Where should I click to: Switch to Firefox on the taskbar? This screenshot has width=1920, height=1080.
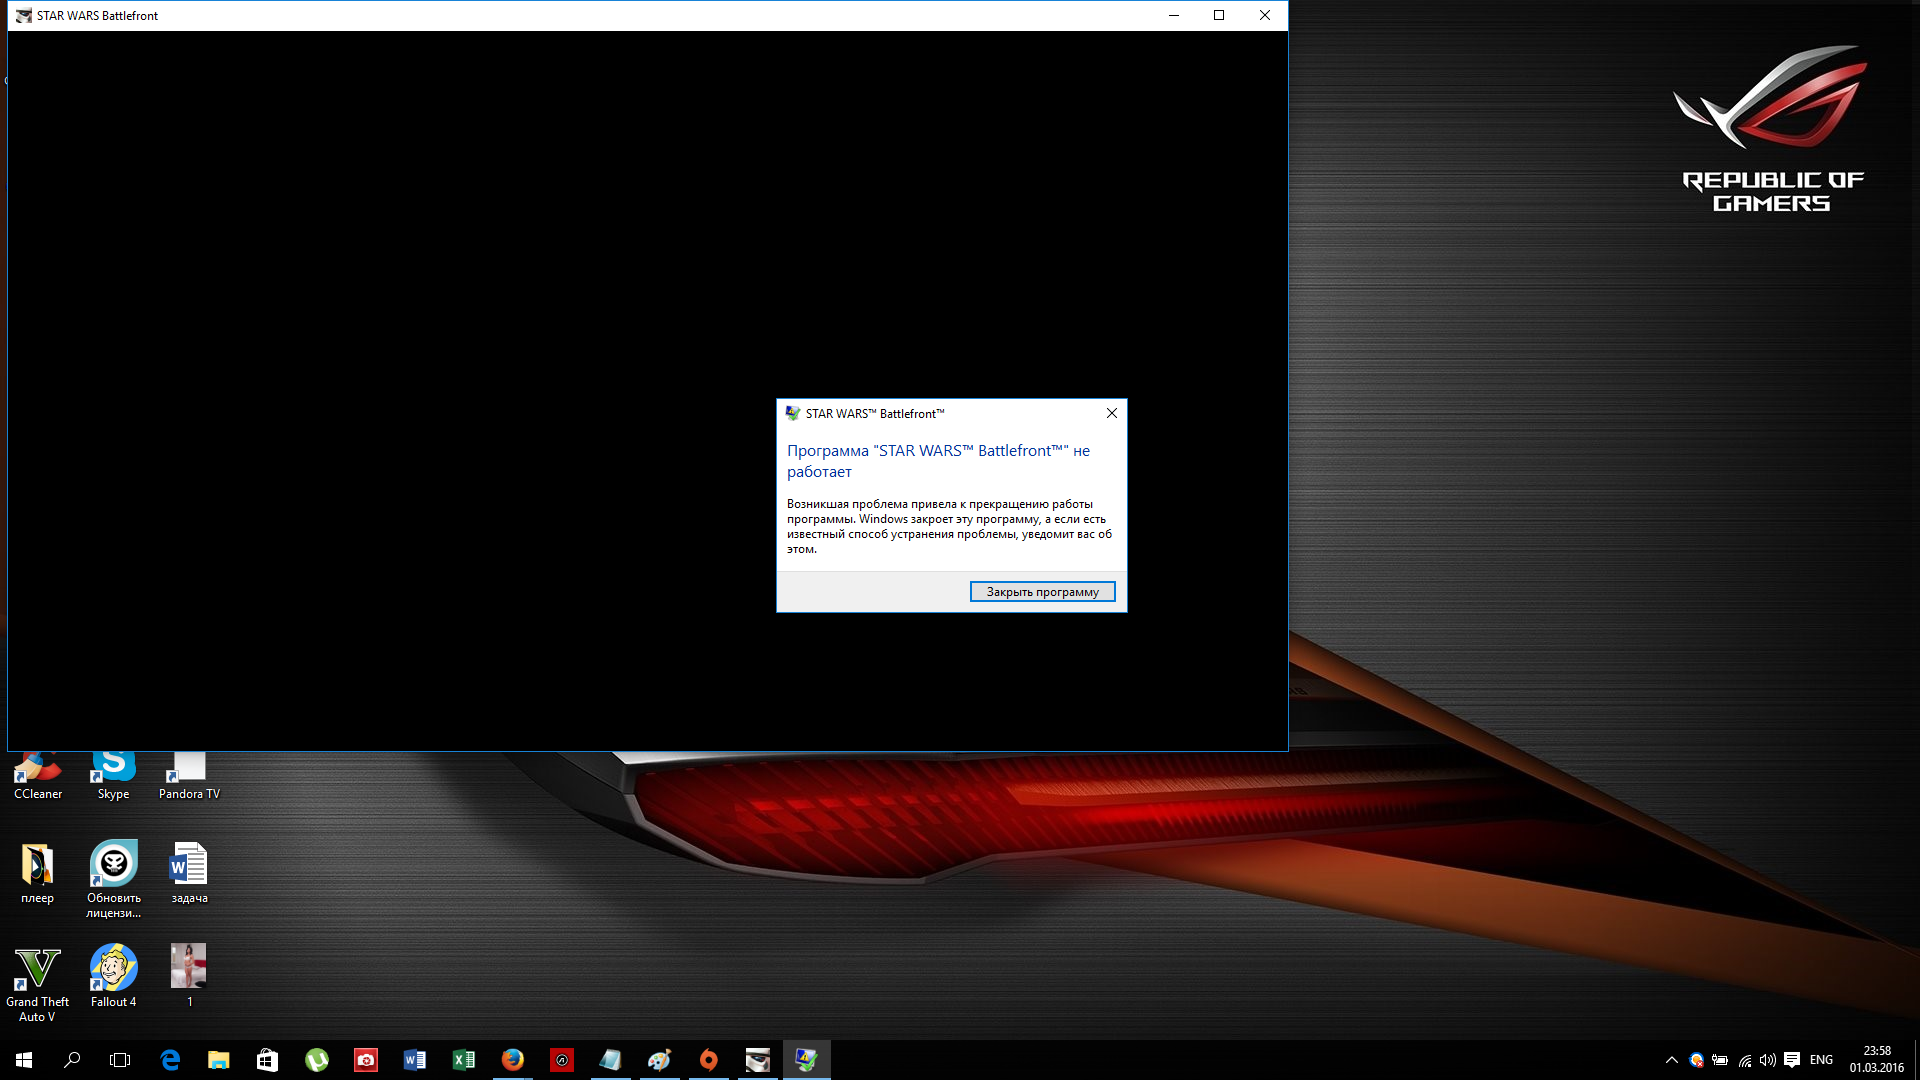[x=513, y=1060]
